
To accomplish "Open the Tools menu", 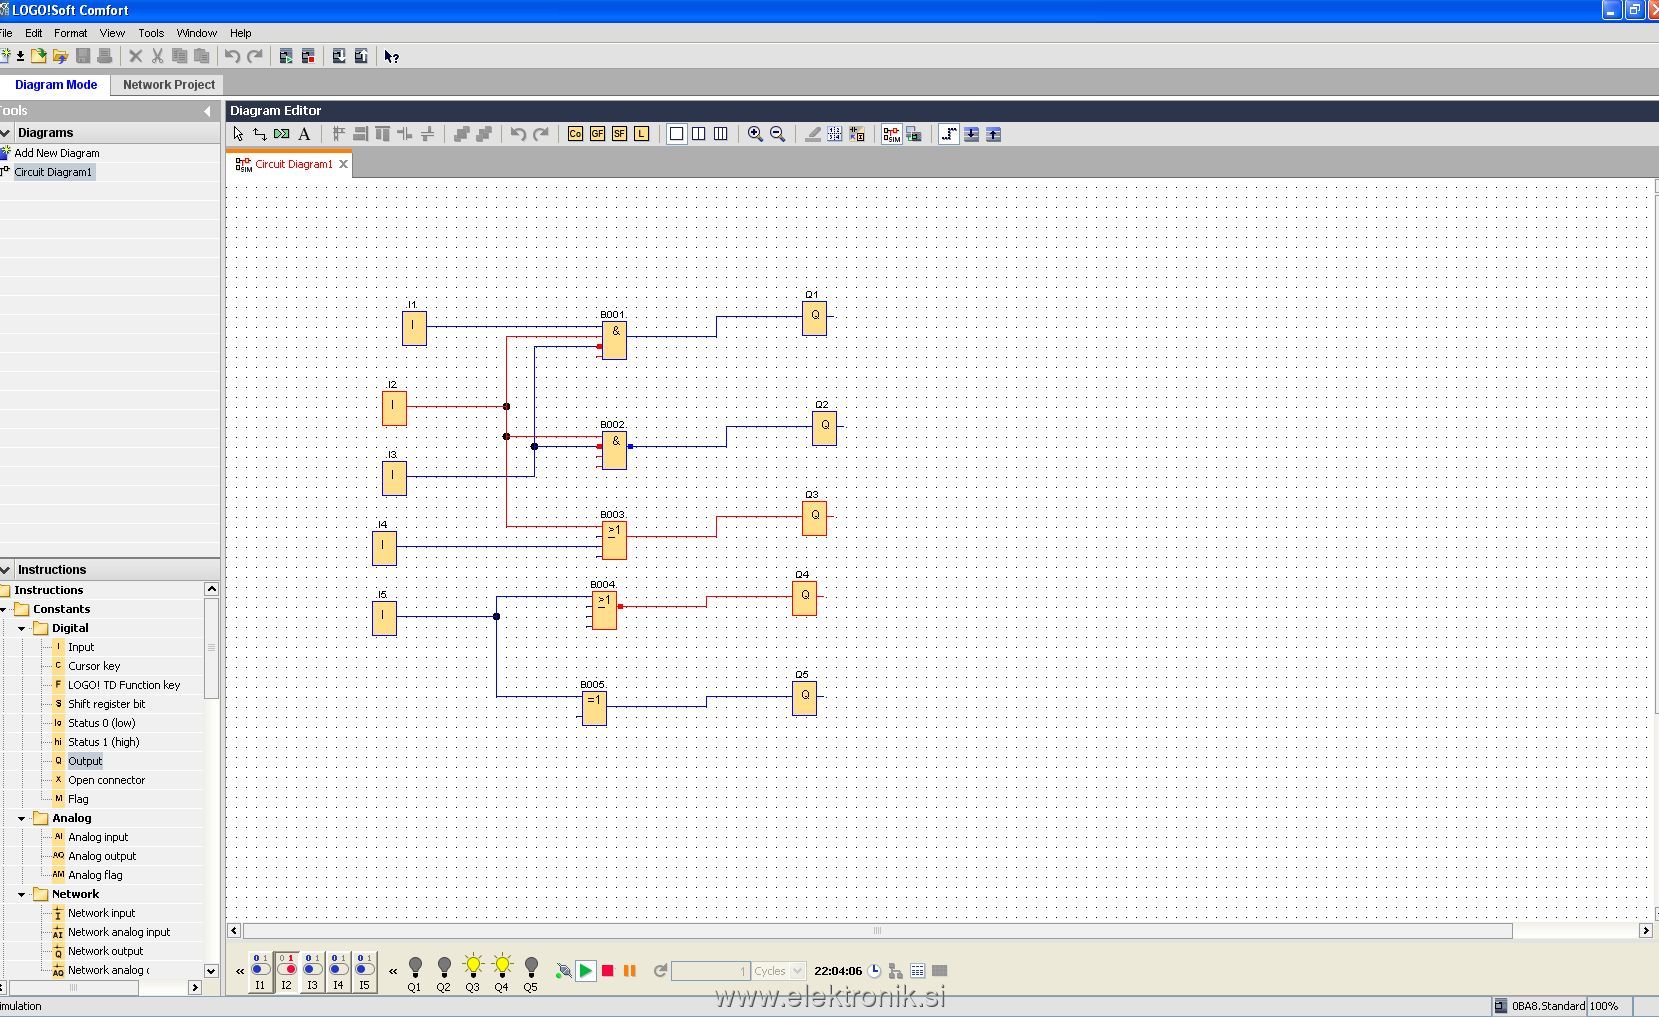I will tap(151, 33).
